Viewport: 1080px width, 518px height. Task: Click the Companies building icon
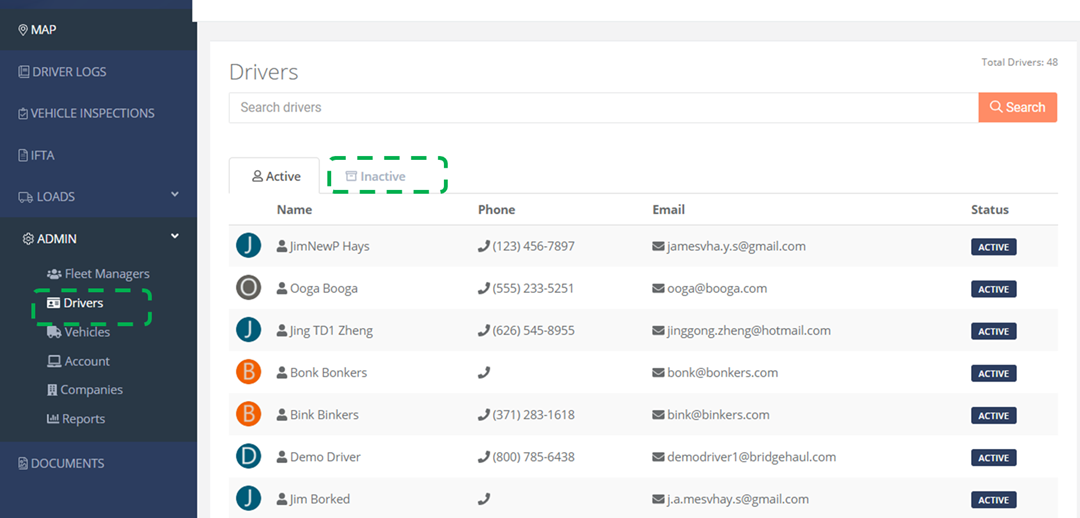click(52, 390)
